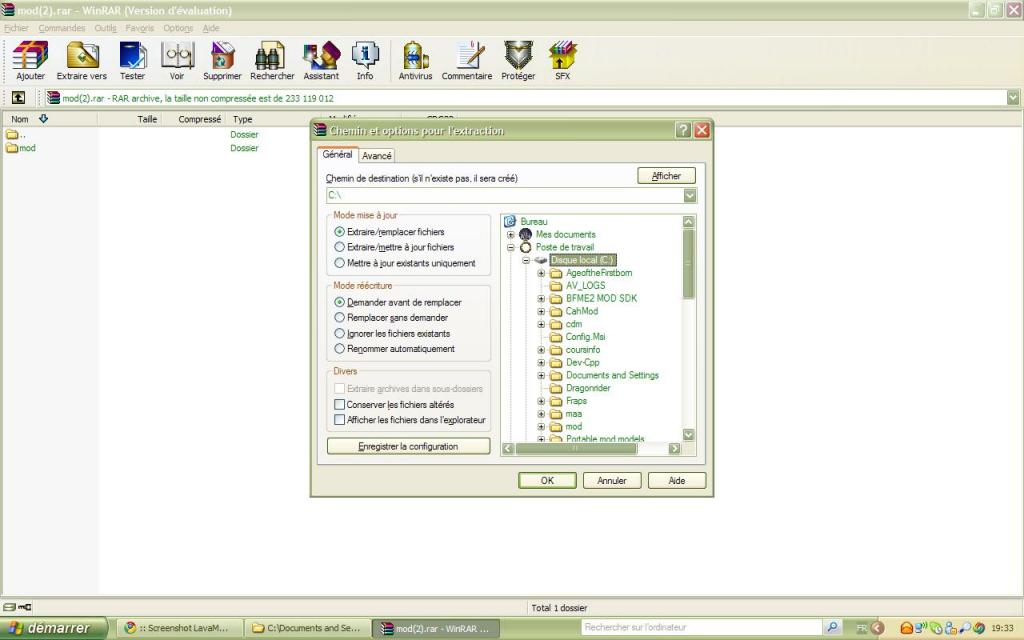Expand Dev-Cpp folder node
1024x640 pixels.
click(x=541, y=362)
